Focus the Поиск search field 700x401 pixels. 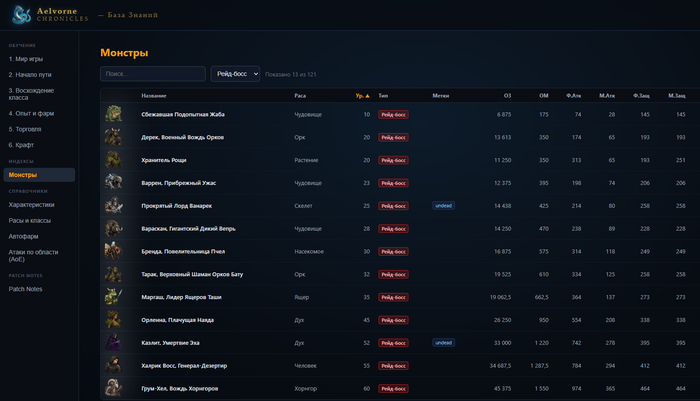[153, 74]
